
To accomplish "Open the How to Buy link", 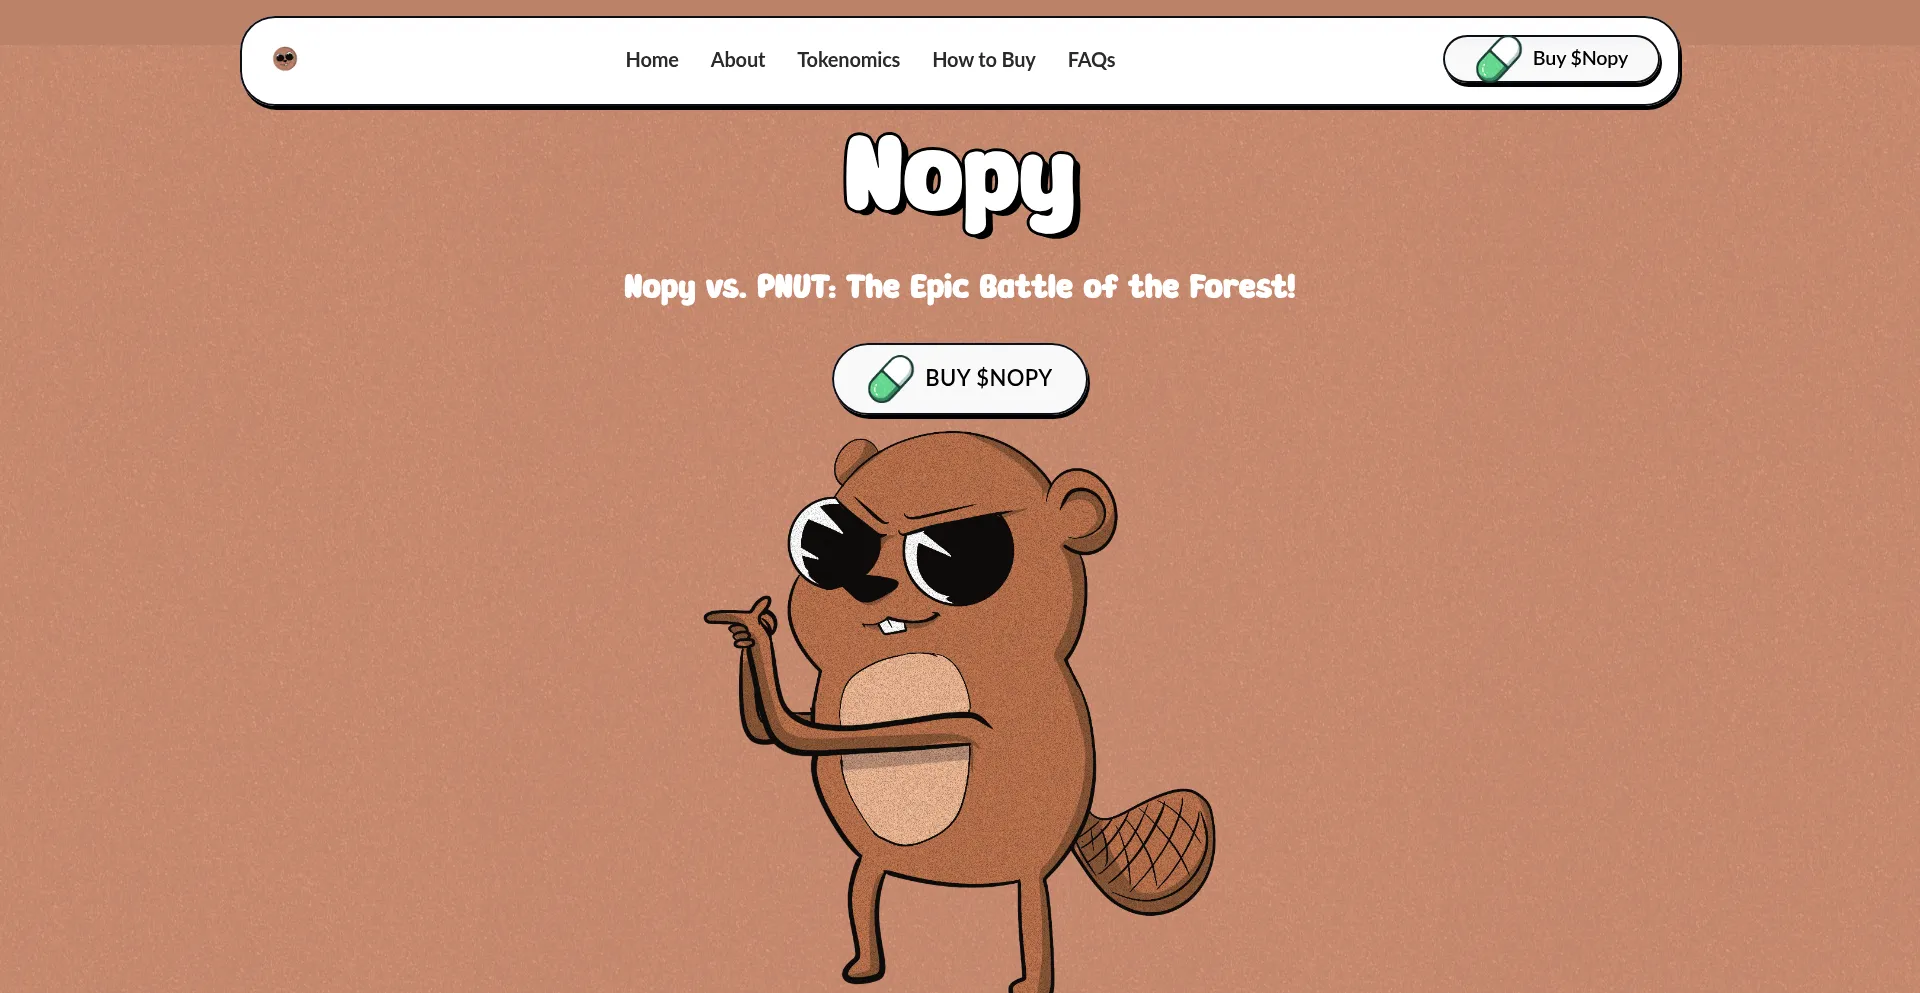I will (984, 60).
